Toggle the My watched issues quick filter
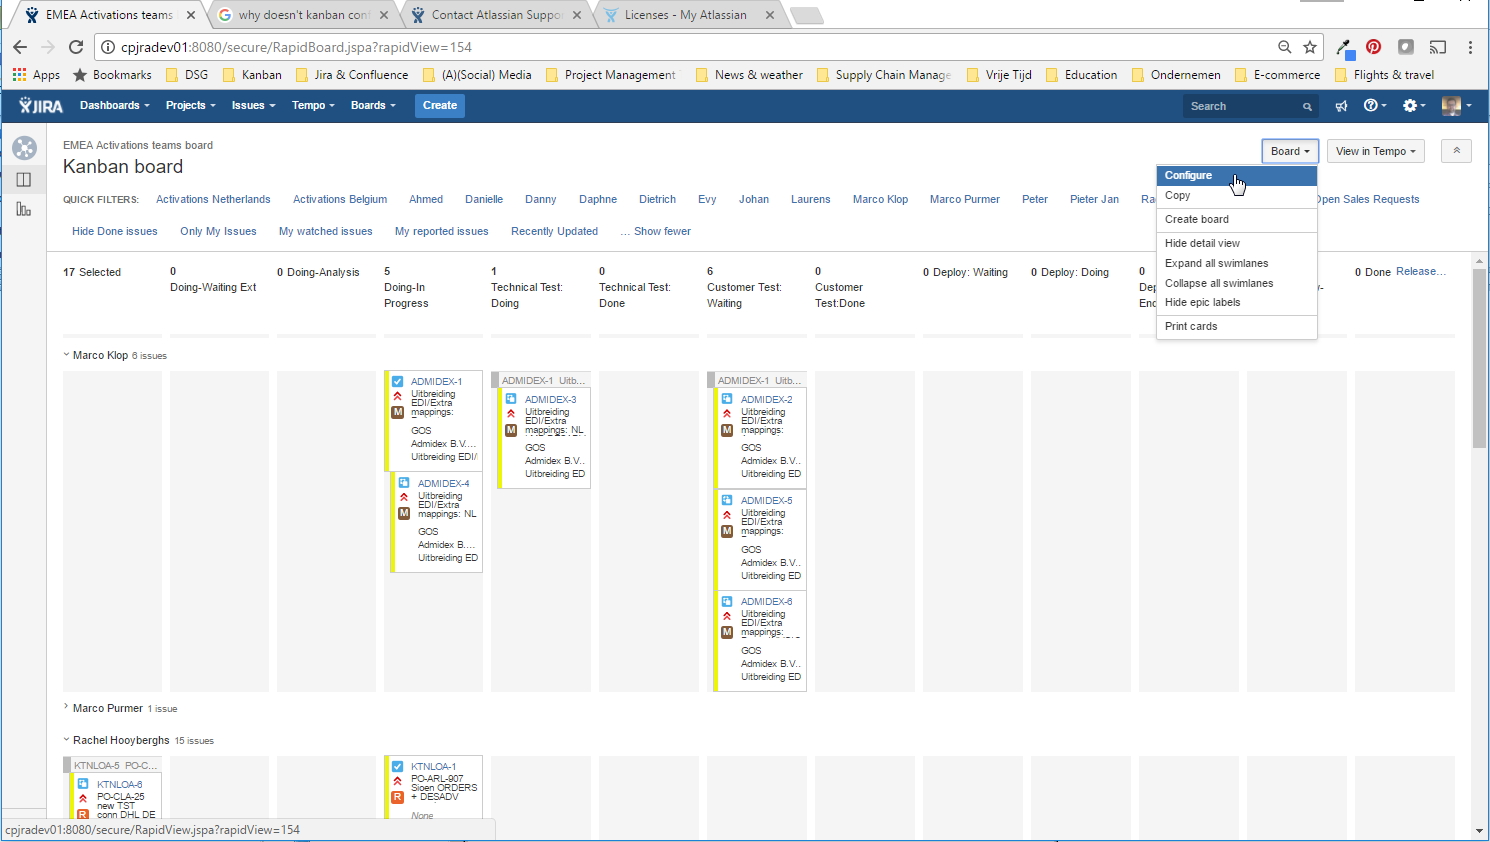The image size is (1490, 842). pos(326,231)
